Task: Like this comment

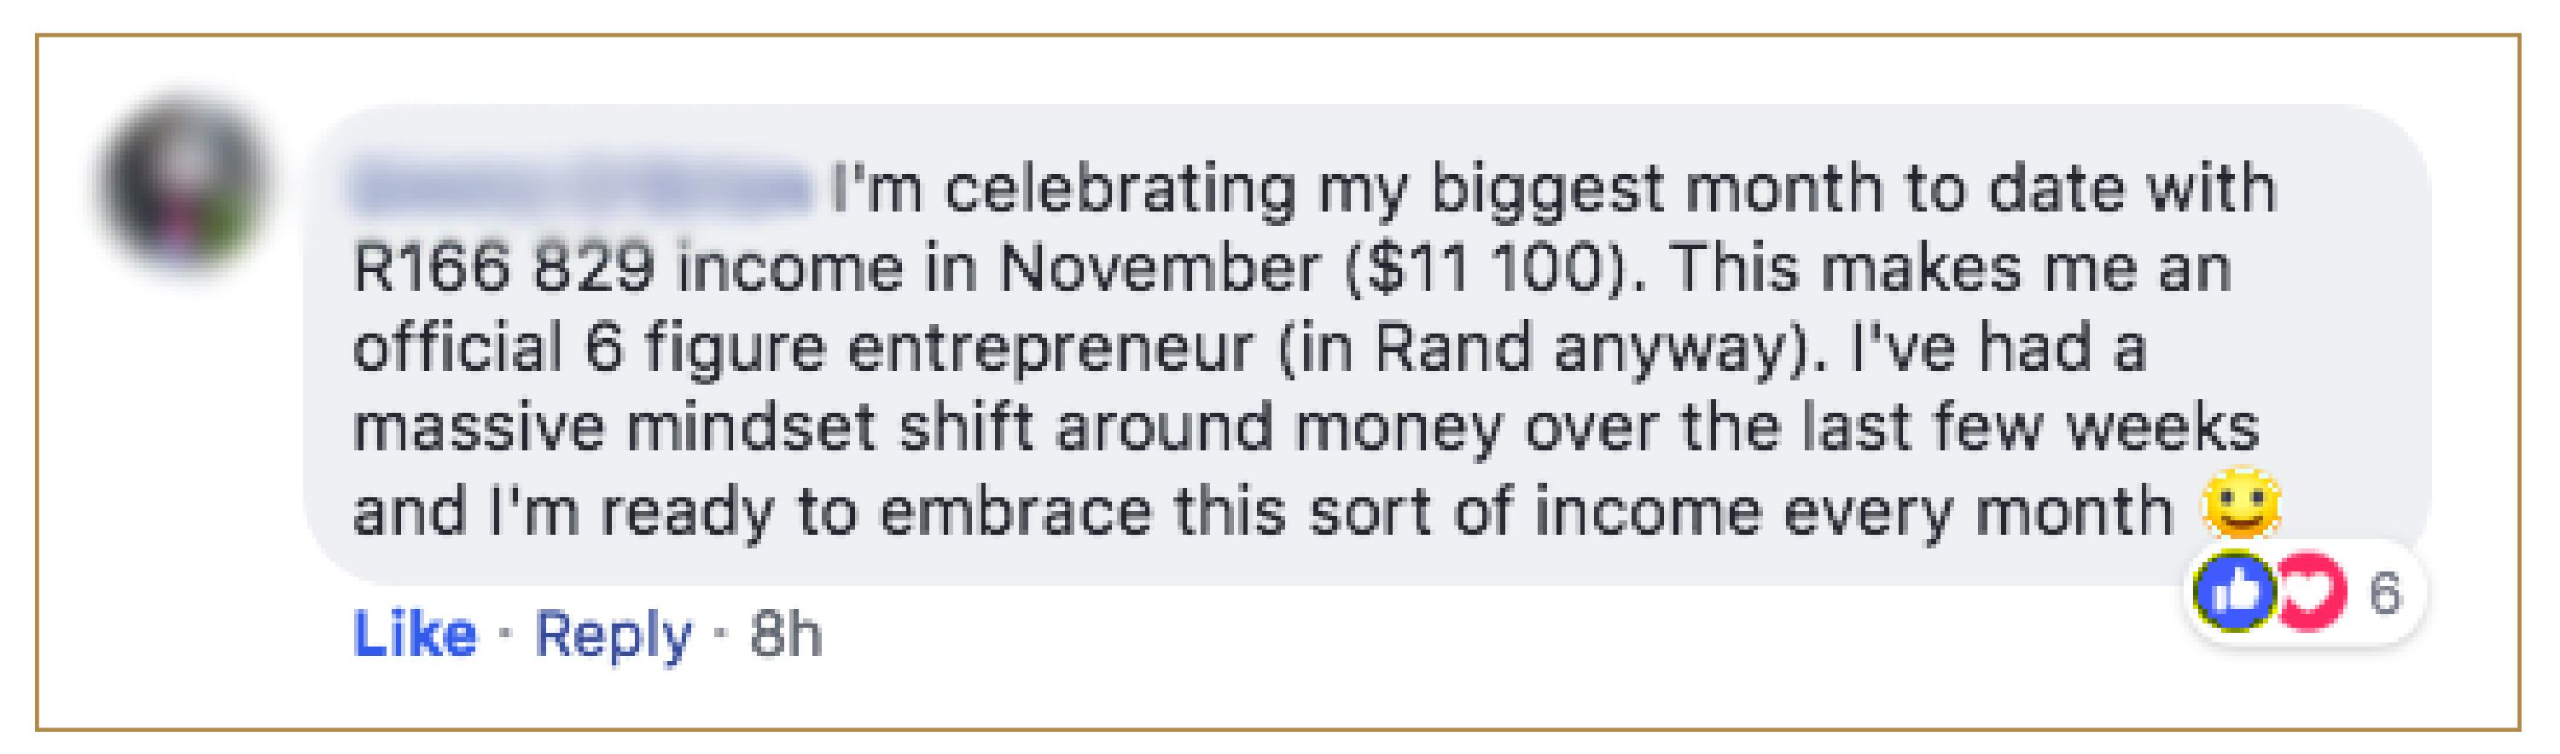Action: click(x=415, y=634)
